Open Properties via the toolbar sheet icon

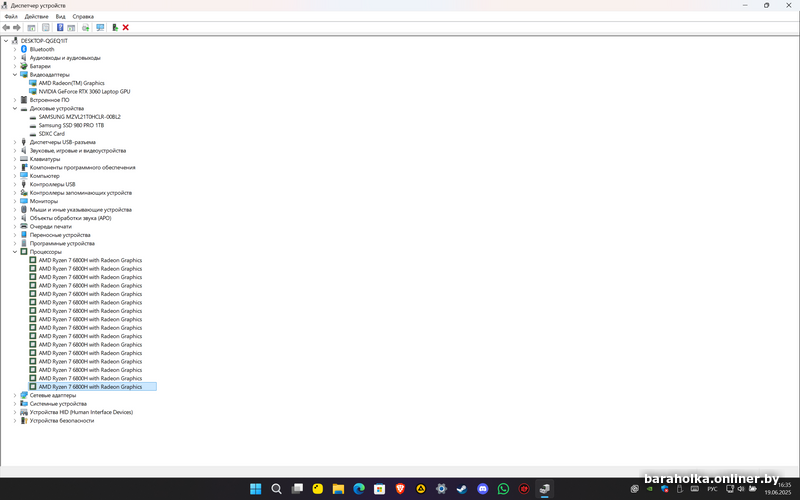45,28
